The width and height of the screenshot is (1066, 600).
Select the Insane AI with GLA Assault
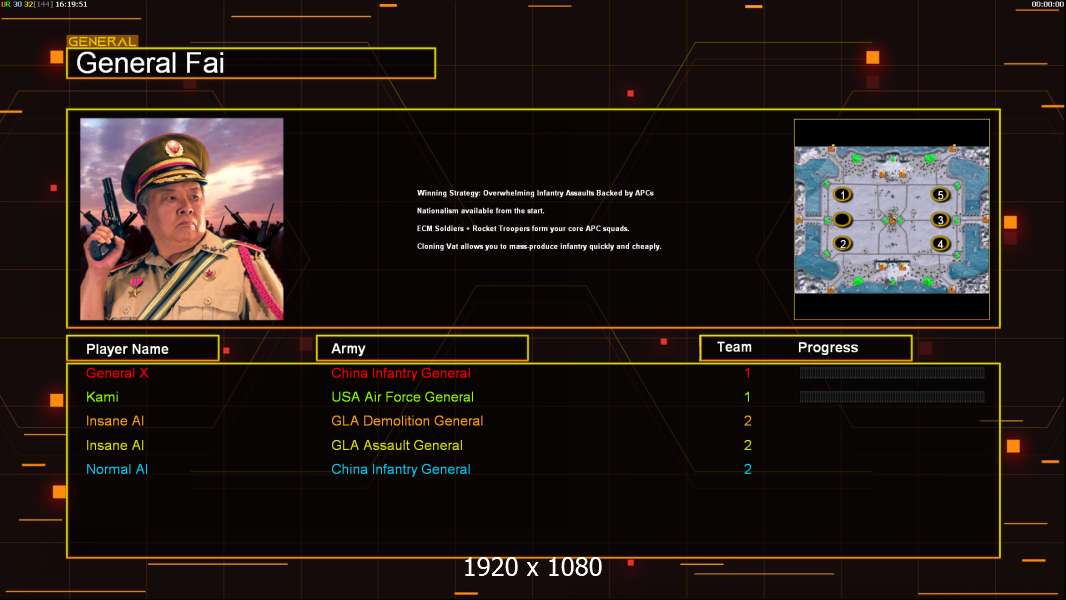coord(115,446)
